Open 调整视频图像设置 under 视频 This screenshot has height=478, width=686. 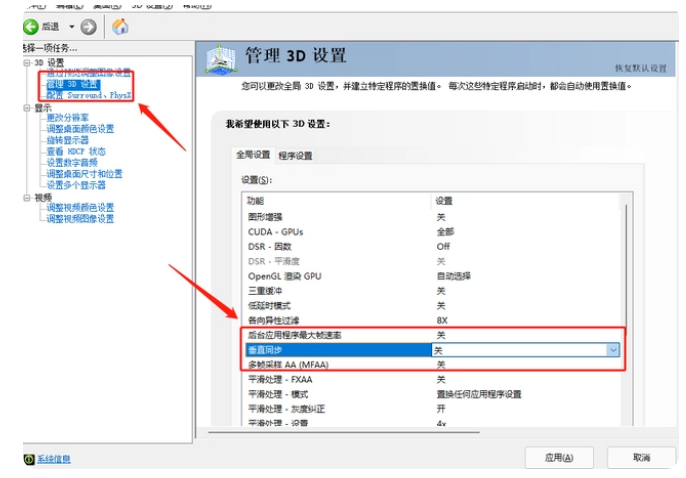[x=80, y=219]
